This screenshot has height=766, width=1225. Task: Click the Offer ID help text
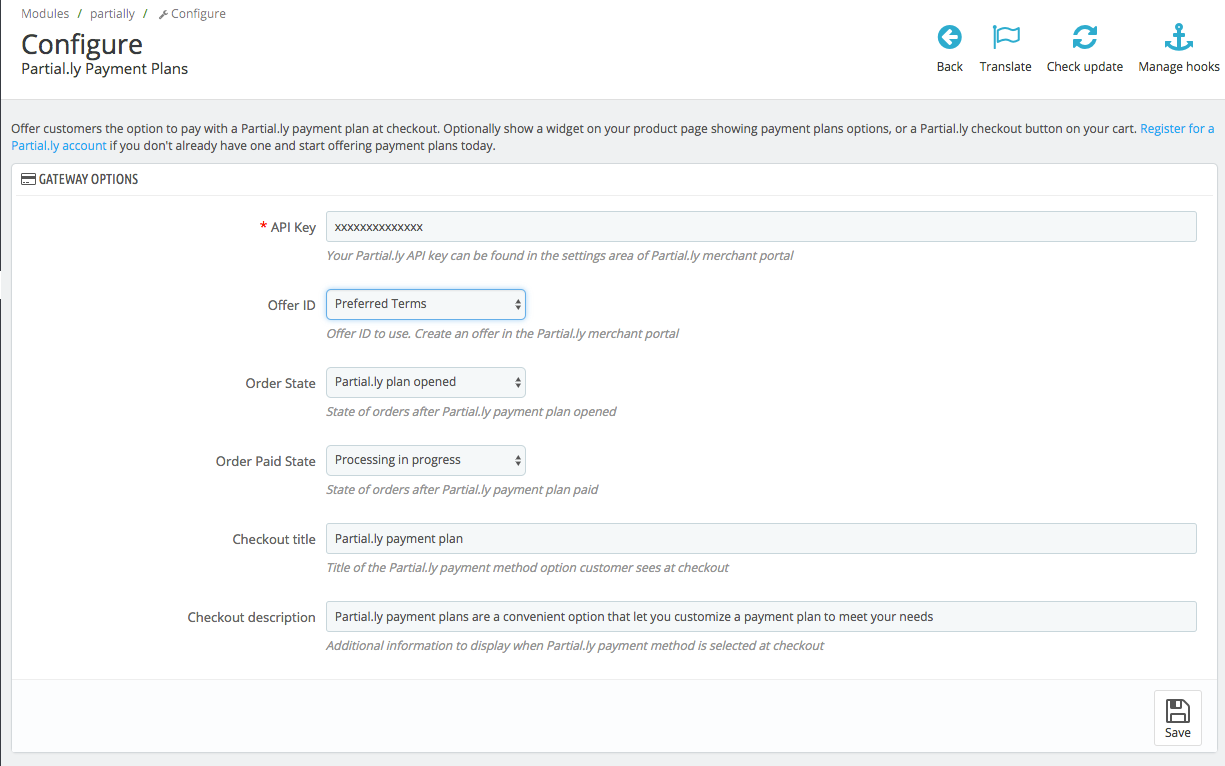[x=503, y=333]
